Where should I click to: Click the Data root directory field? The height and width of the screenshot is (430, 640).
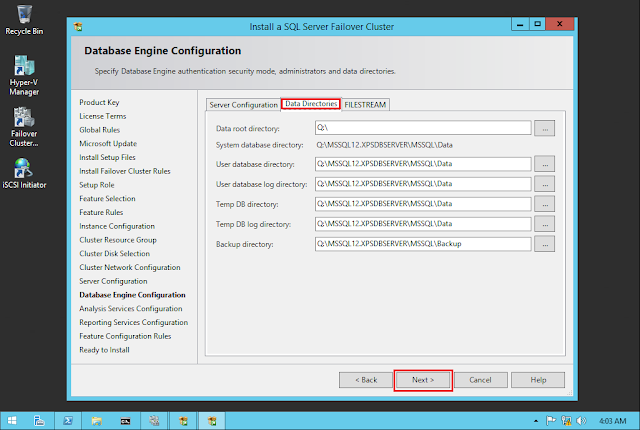pos(423,128)
